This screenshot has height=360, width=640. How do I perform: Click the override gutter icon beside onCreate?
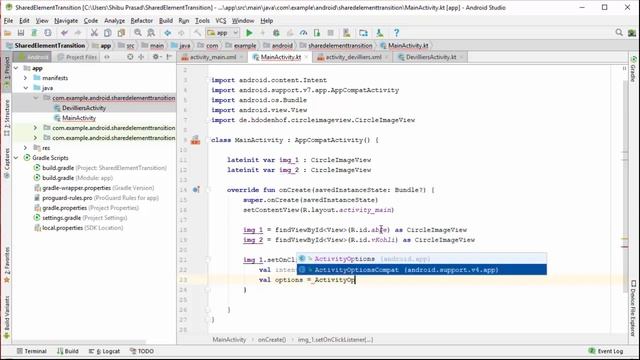pyautogui.click(x=196, y=190)
